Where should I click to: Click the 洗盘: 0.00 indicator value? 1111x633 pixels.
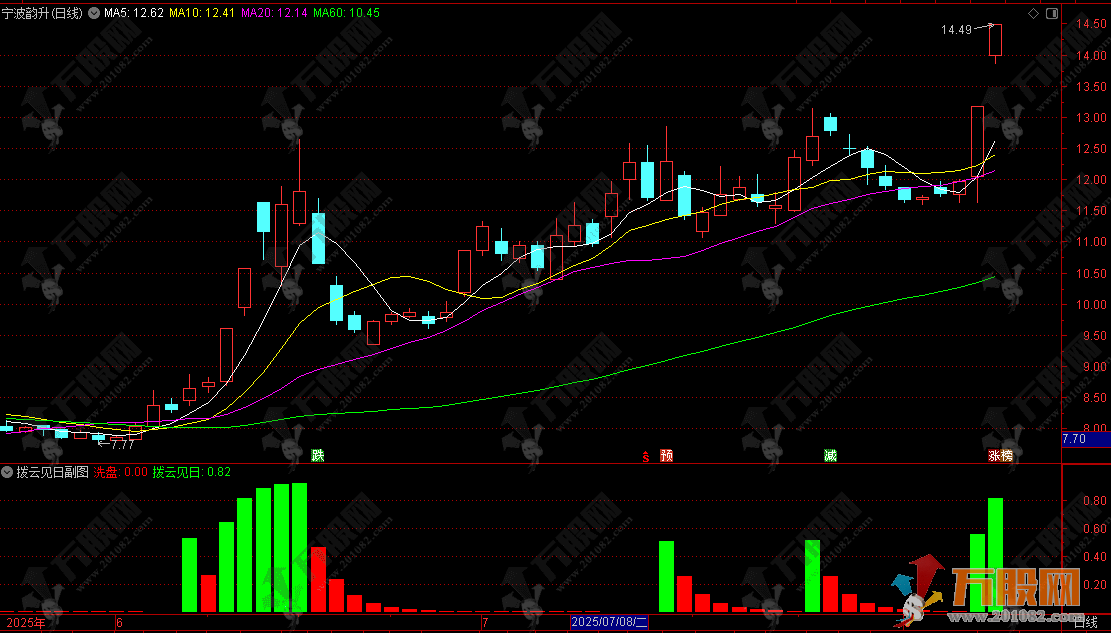(x=121, y=471)
